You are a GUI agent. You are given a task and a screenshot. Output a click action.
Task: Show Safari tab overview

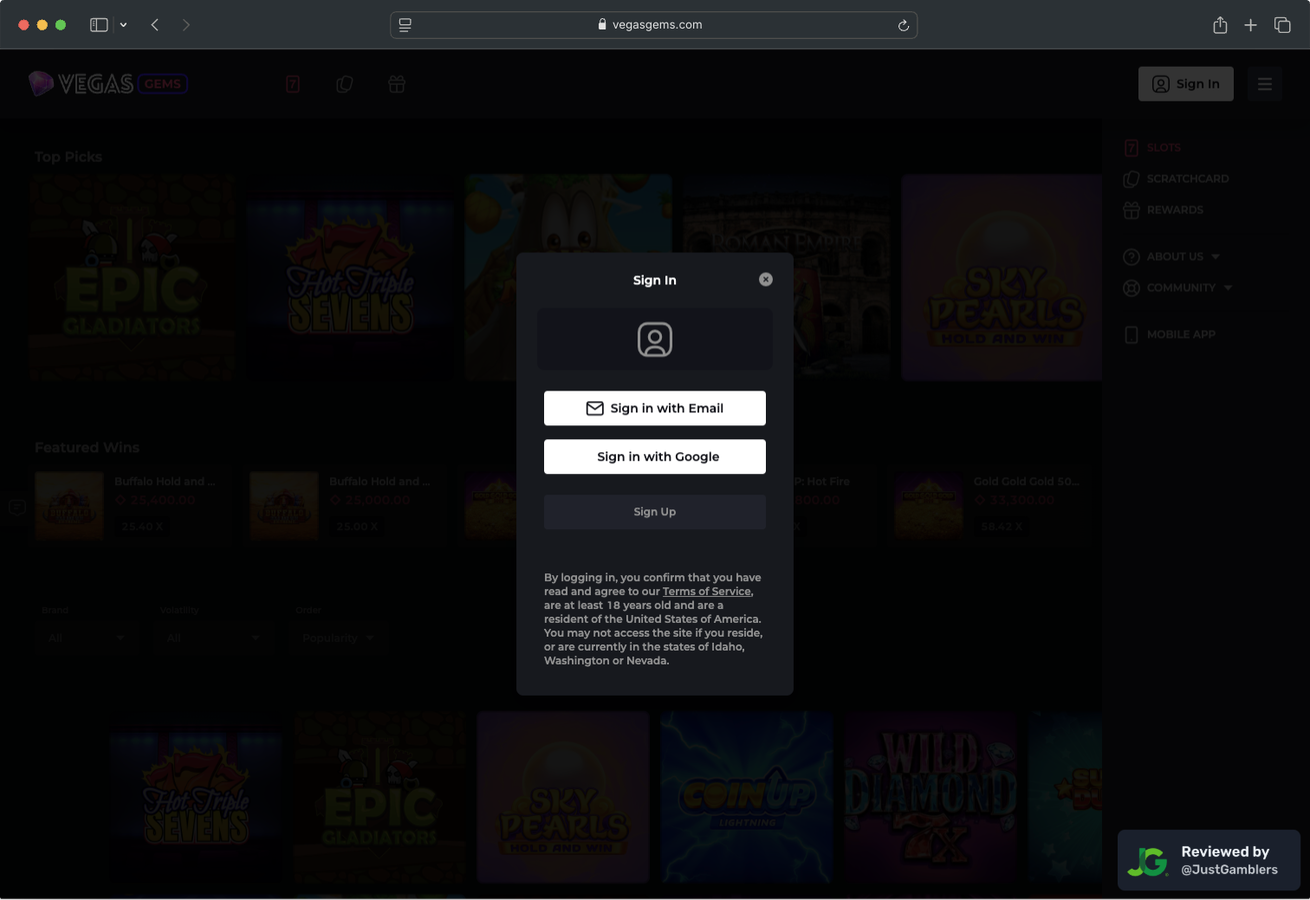(1282, 25)
